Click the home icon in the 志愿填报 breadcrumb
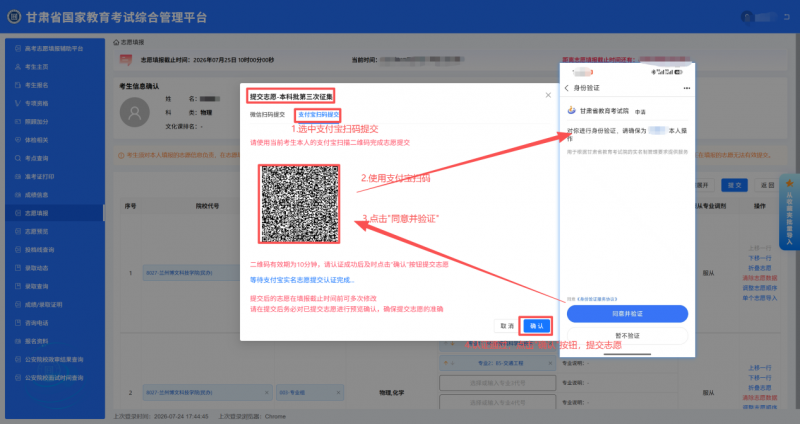 116,42
